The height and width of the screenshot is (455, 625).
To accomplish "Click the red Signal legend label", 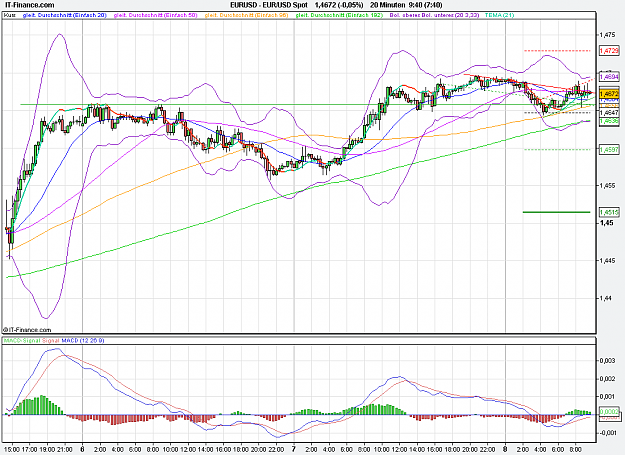I will click(50, 340).
